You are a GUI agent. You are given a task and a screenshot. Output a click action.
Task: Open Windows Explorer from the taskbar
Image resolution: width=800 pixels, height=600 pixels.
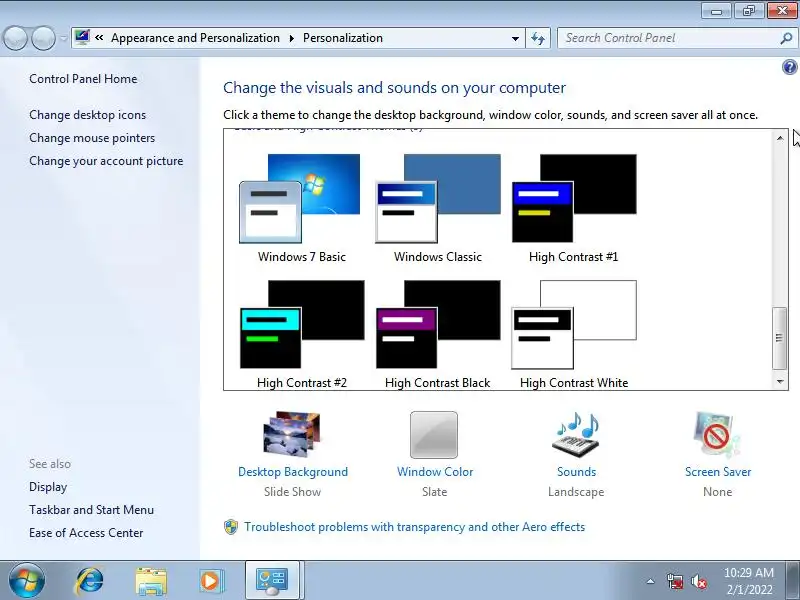click(151, 581)
